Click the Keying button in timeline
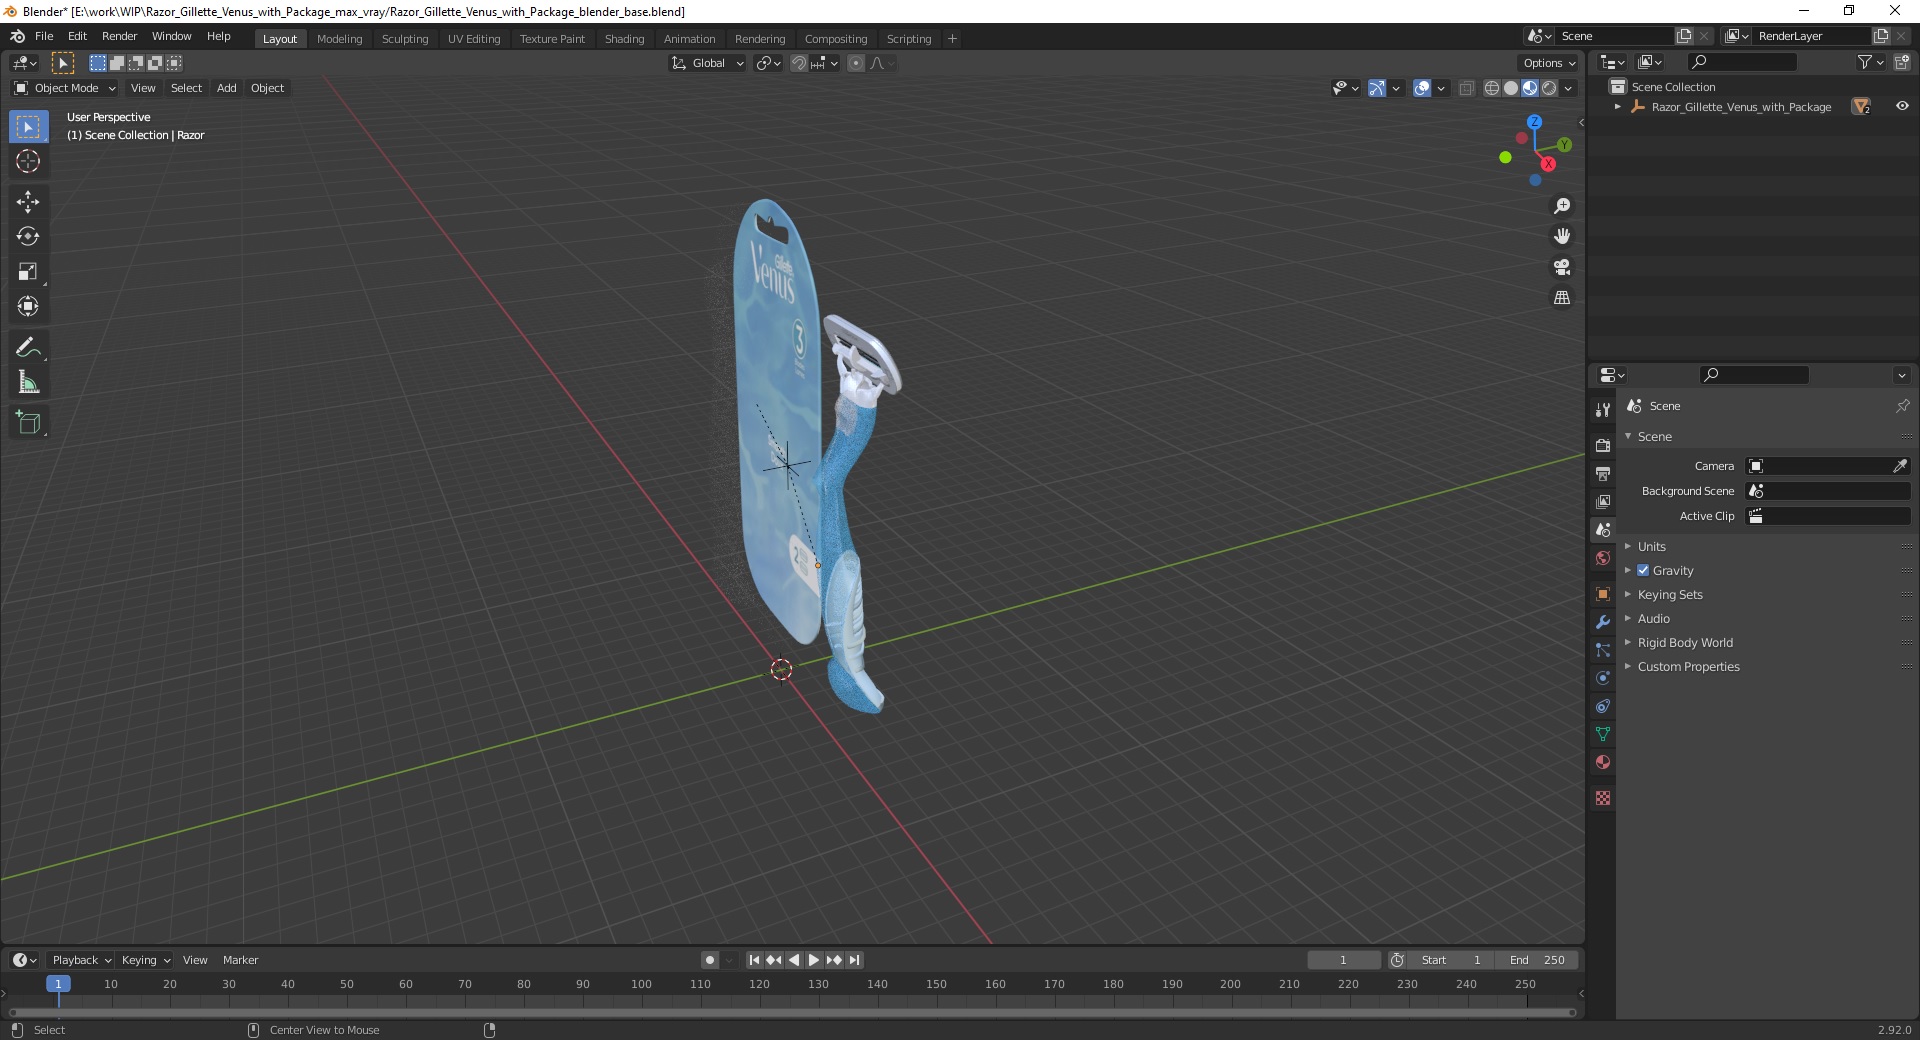The width and height of the screenshot is (1920, 1040). tap(145, 960)
